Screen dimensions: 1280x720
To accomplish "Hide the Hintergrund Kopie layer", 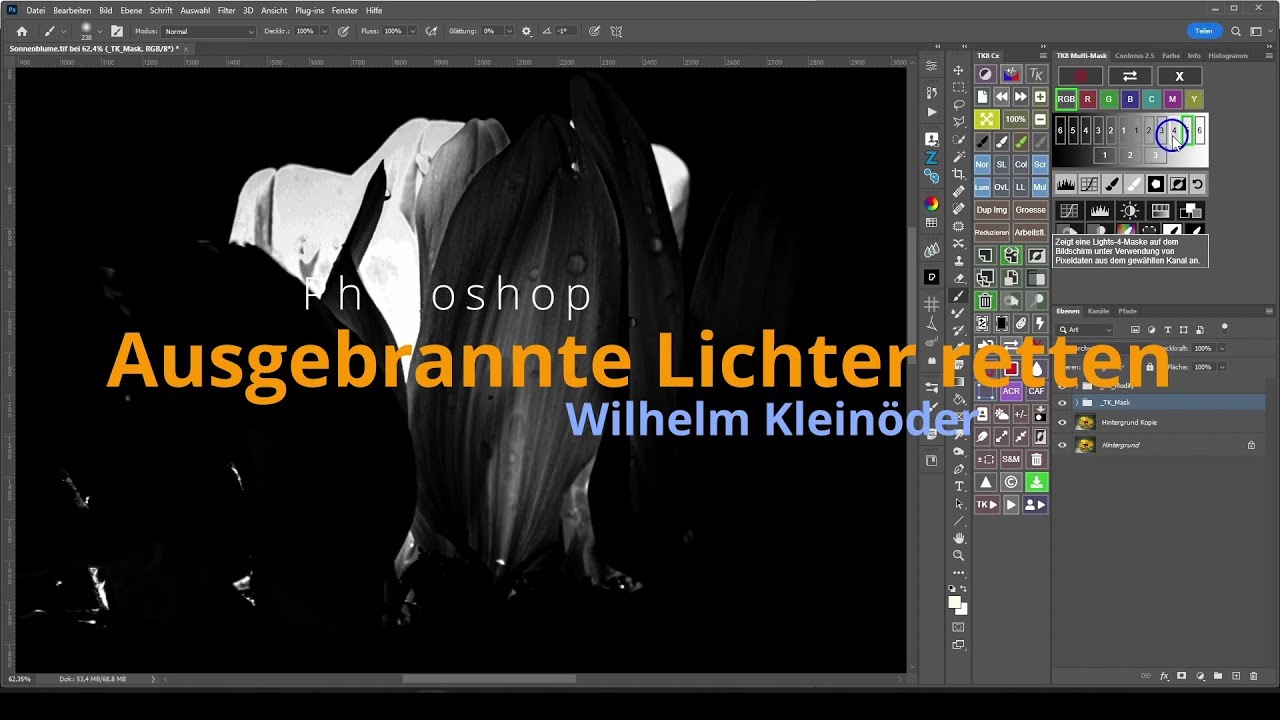I will (x=1062, y=422).
